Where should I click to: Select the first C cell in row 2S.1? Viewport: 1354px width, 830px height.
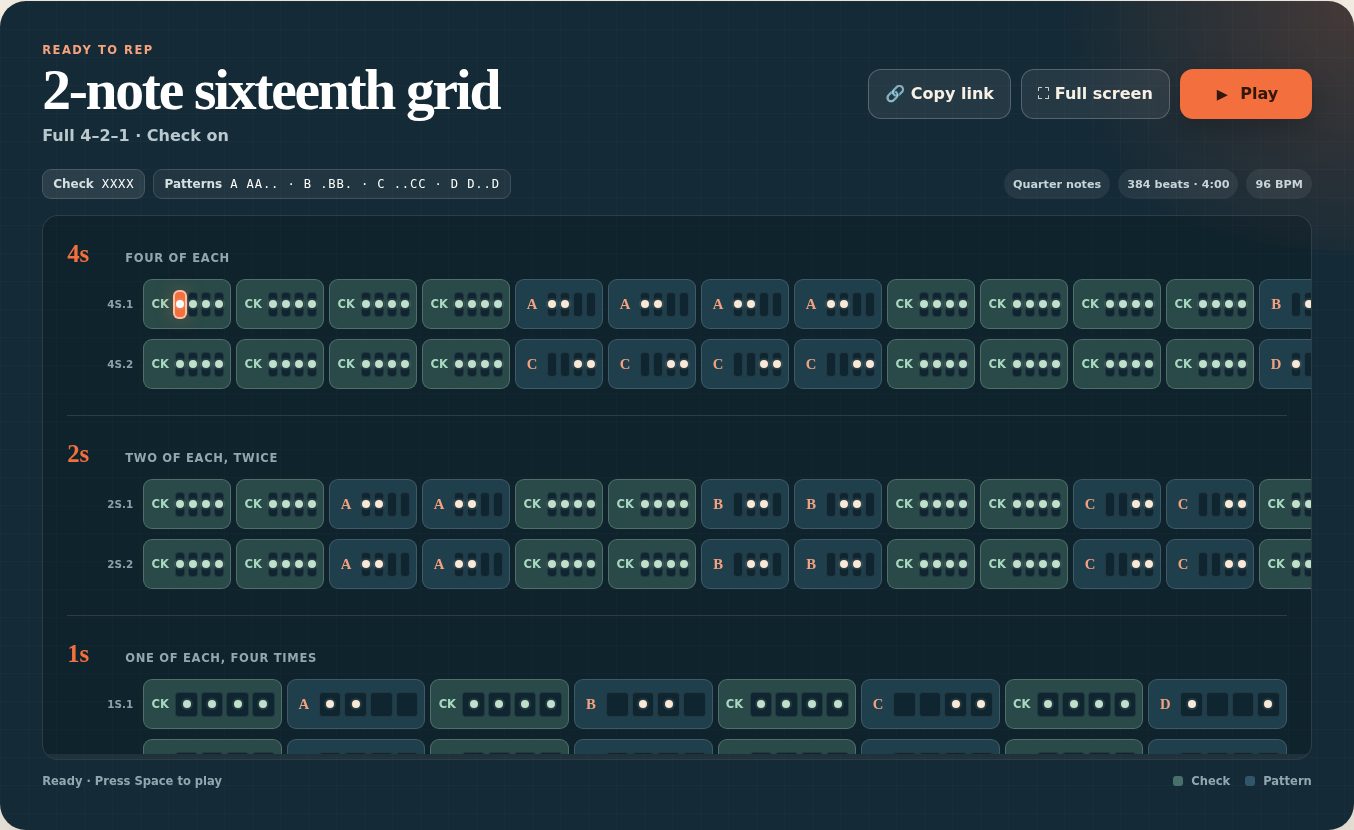point(1117,504)
